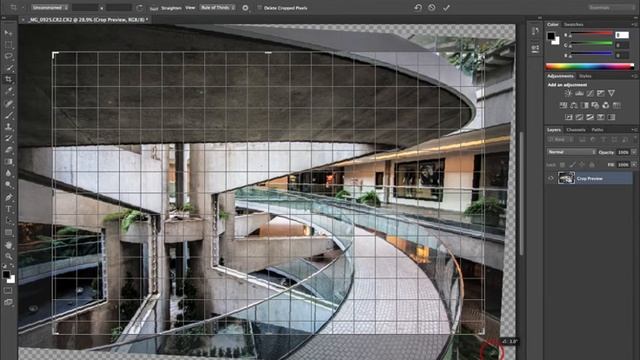Click the View label in options bar

(x=190, y=8)
